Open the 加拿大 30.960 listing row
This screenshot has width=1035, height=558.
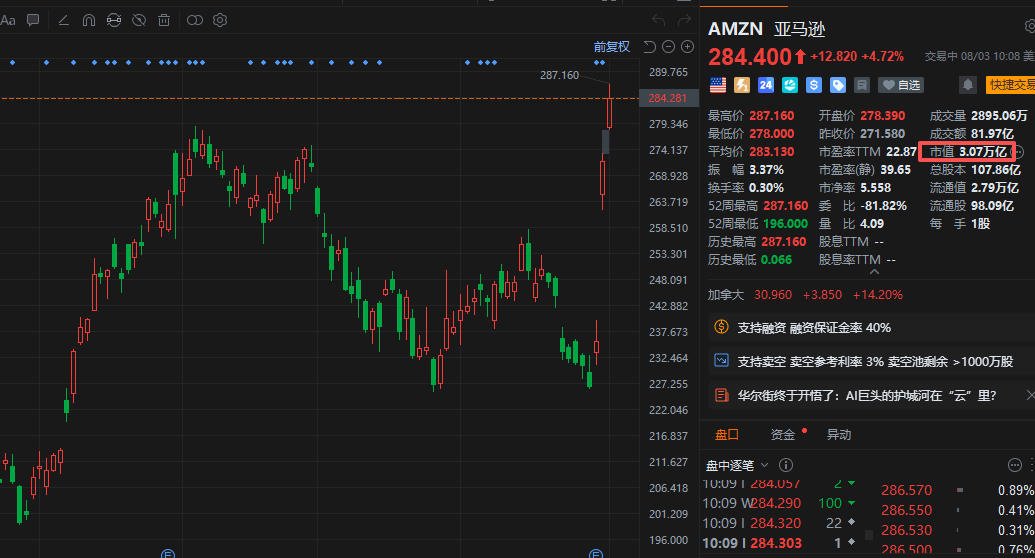pos(805,295)
